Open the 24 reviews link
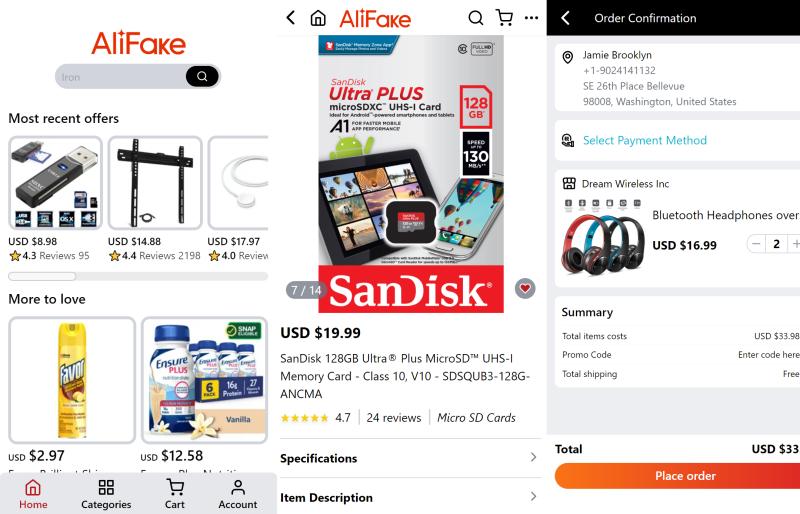This screenshot has height=514, width=800. [394, 418]
